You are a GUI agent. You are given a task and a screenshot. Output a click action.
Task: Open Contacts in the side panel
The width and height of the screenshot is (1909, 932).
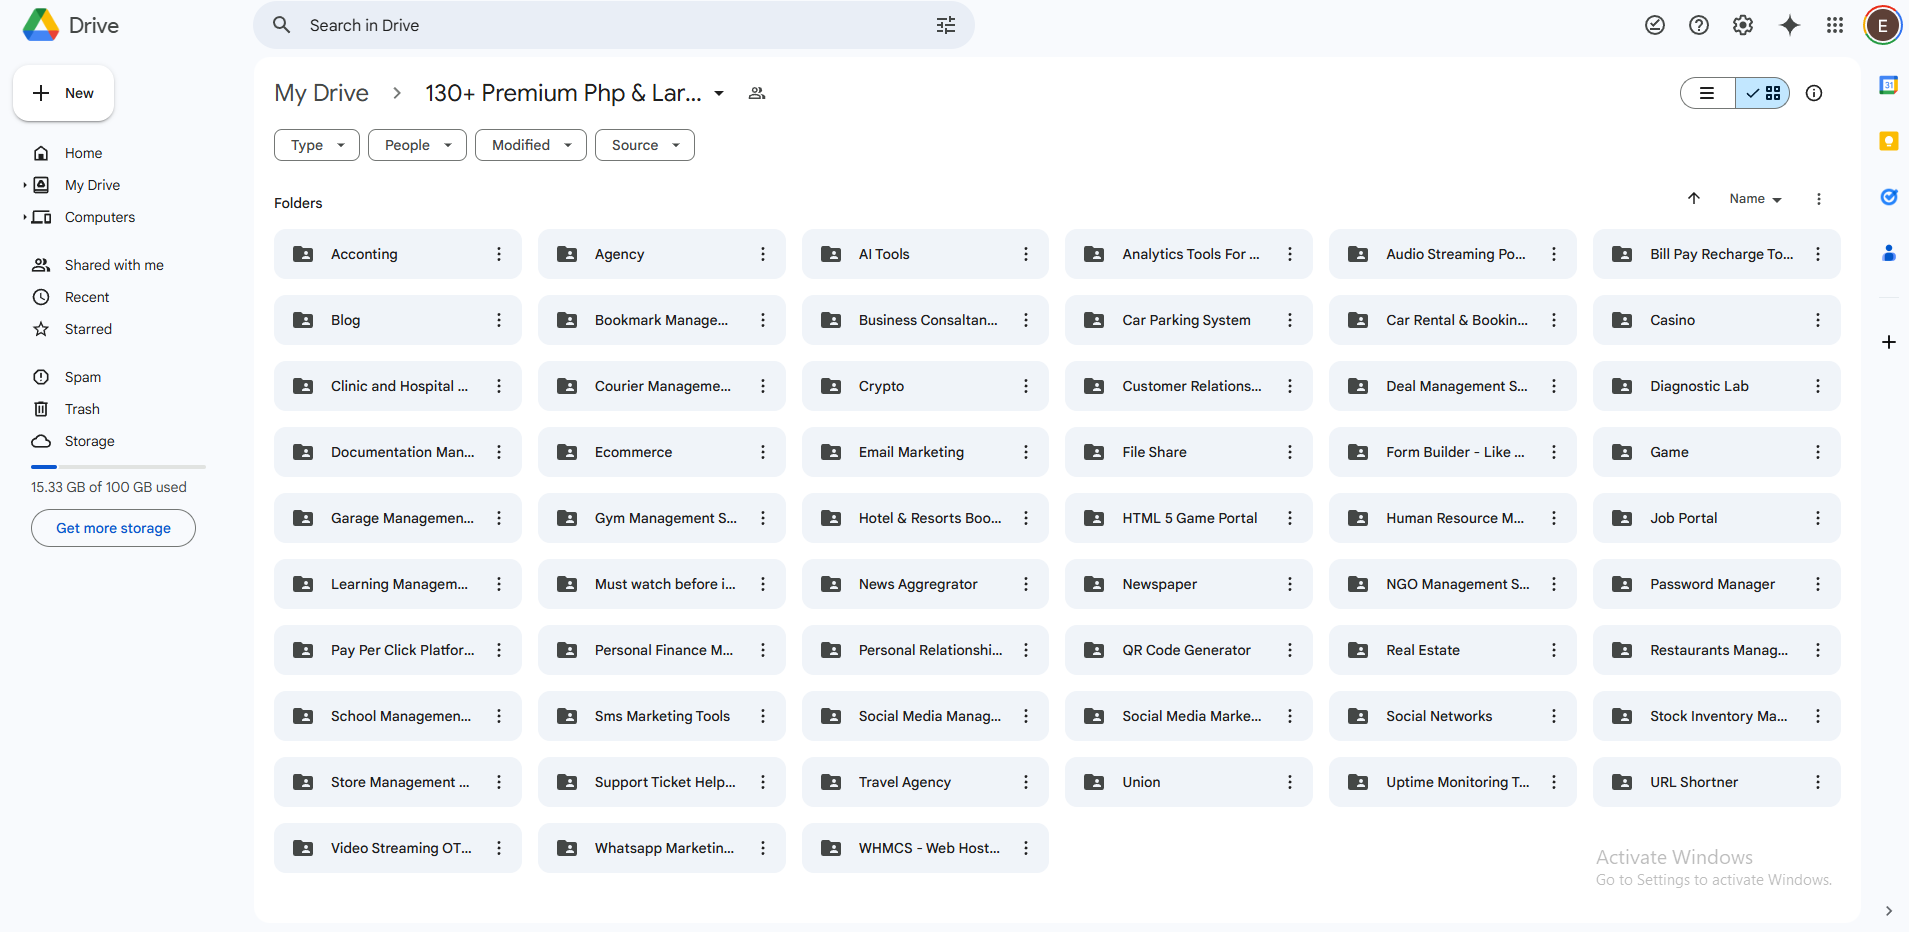pos(1889,253)
